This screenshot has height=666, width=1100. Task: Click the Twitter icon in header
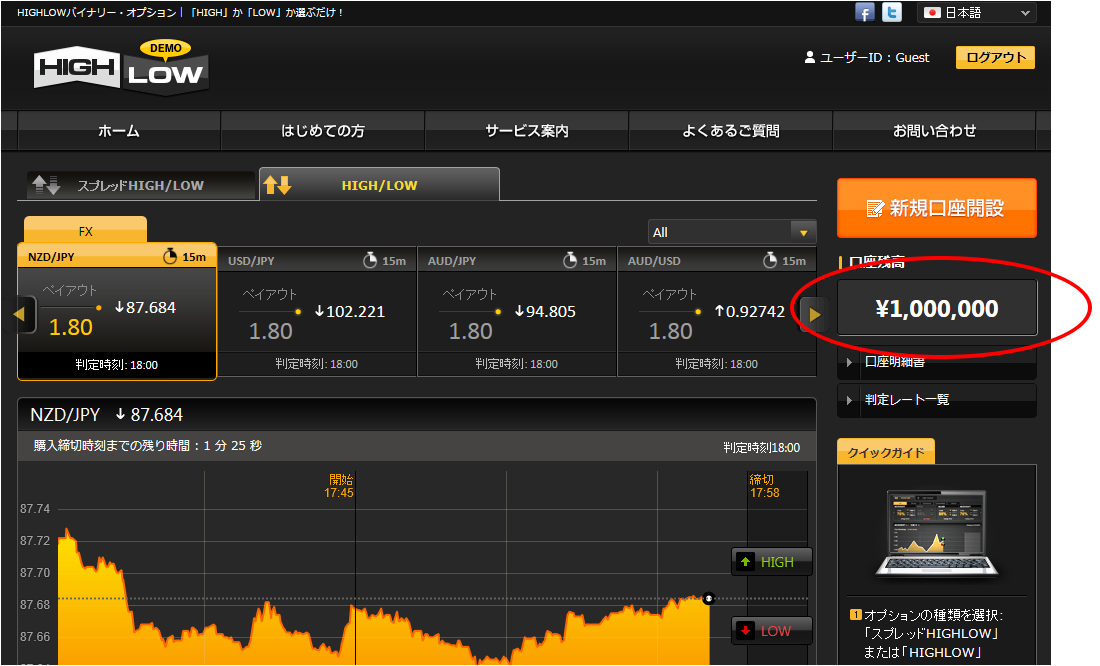point(891,13)
